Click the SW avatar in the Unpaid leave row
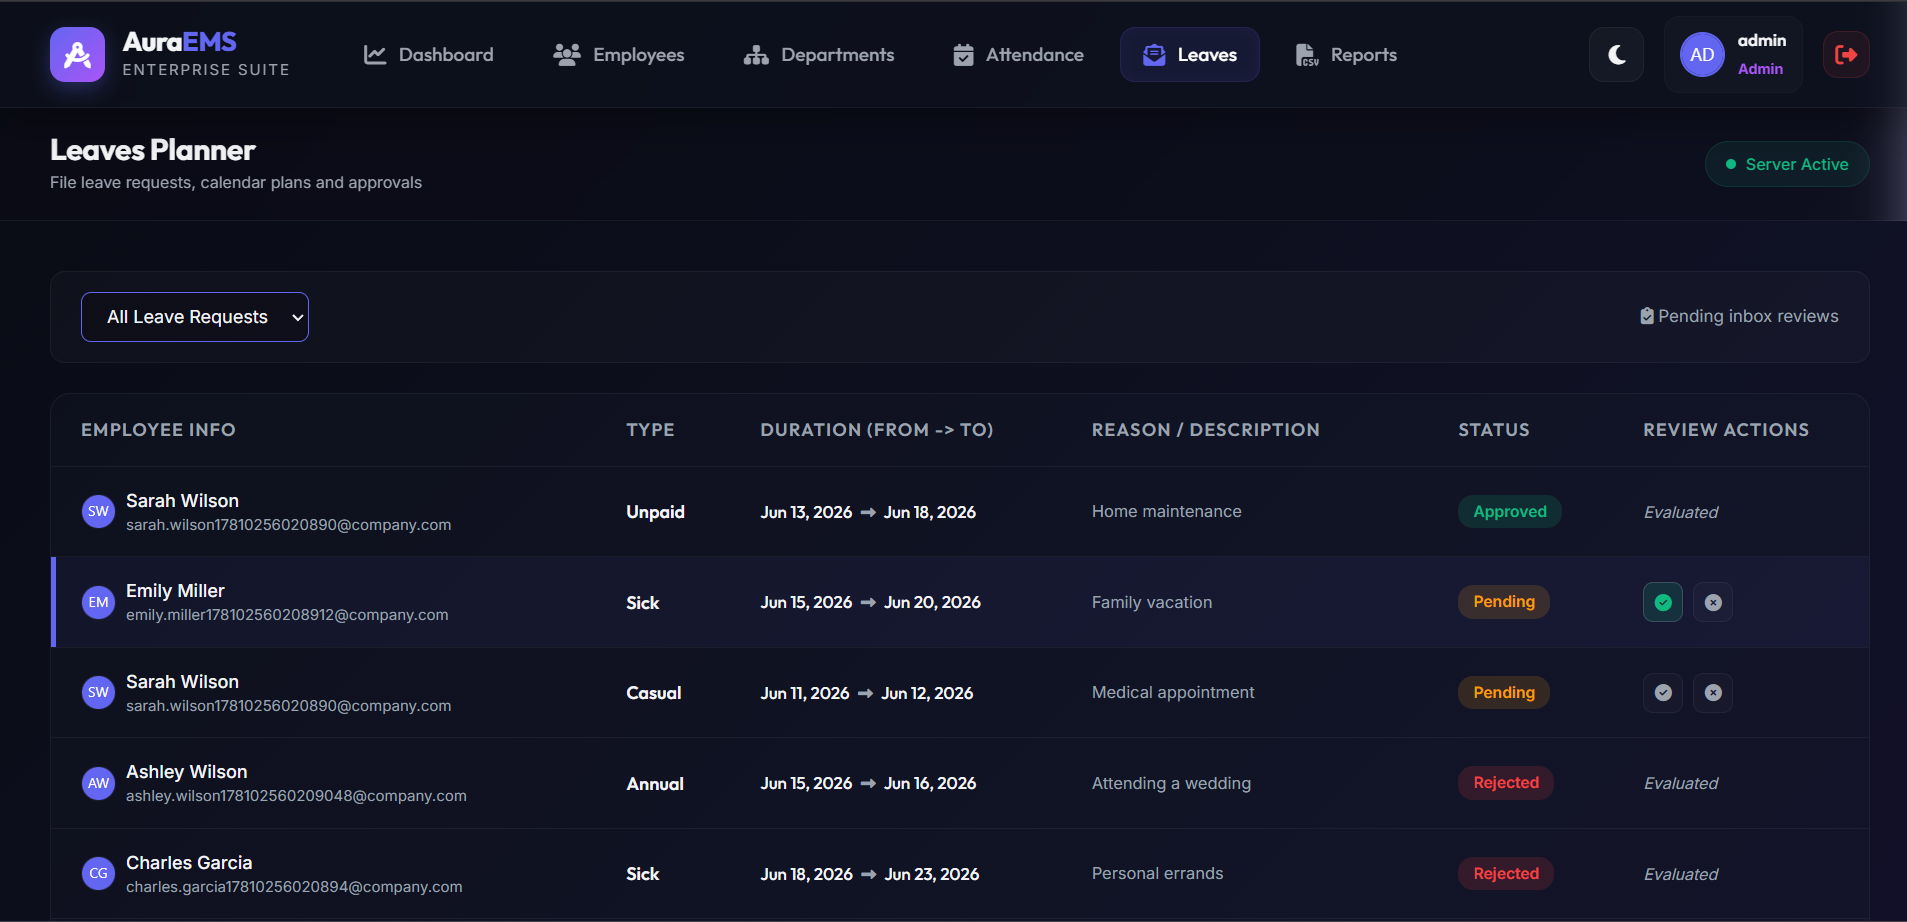1907x922 pixels. [98, 512]
